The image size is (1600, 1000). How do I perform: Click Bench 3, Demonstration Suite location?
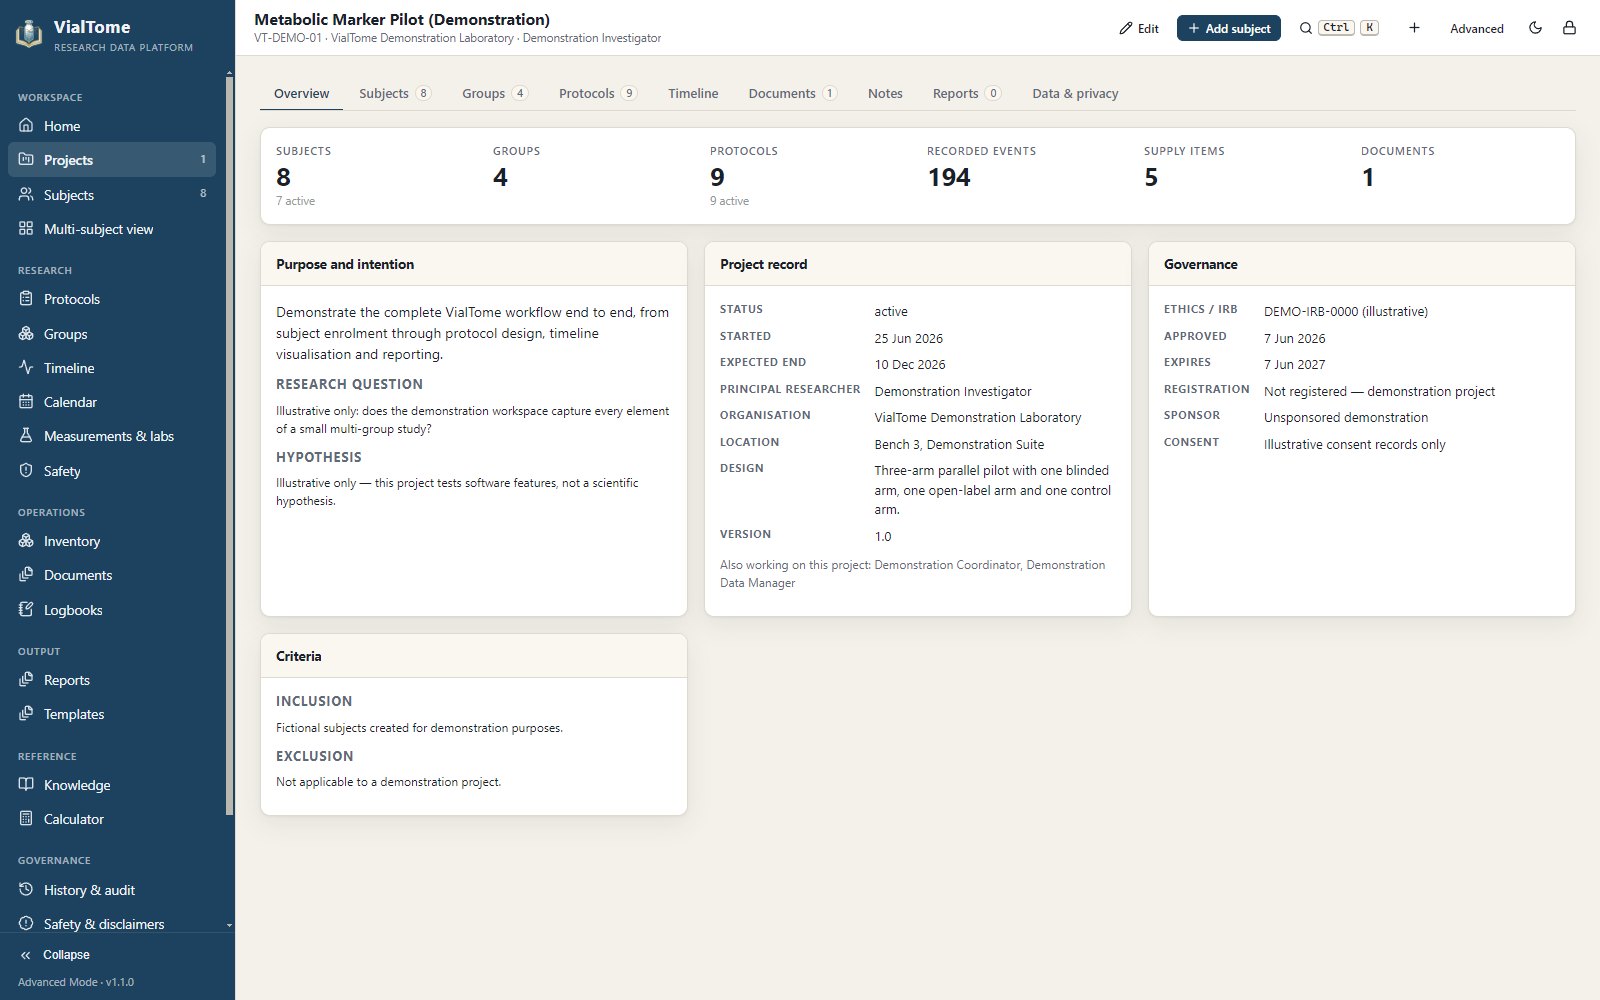point(959,444)
